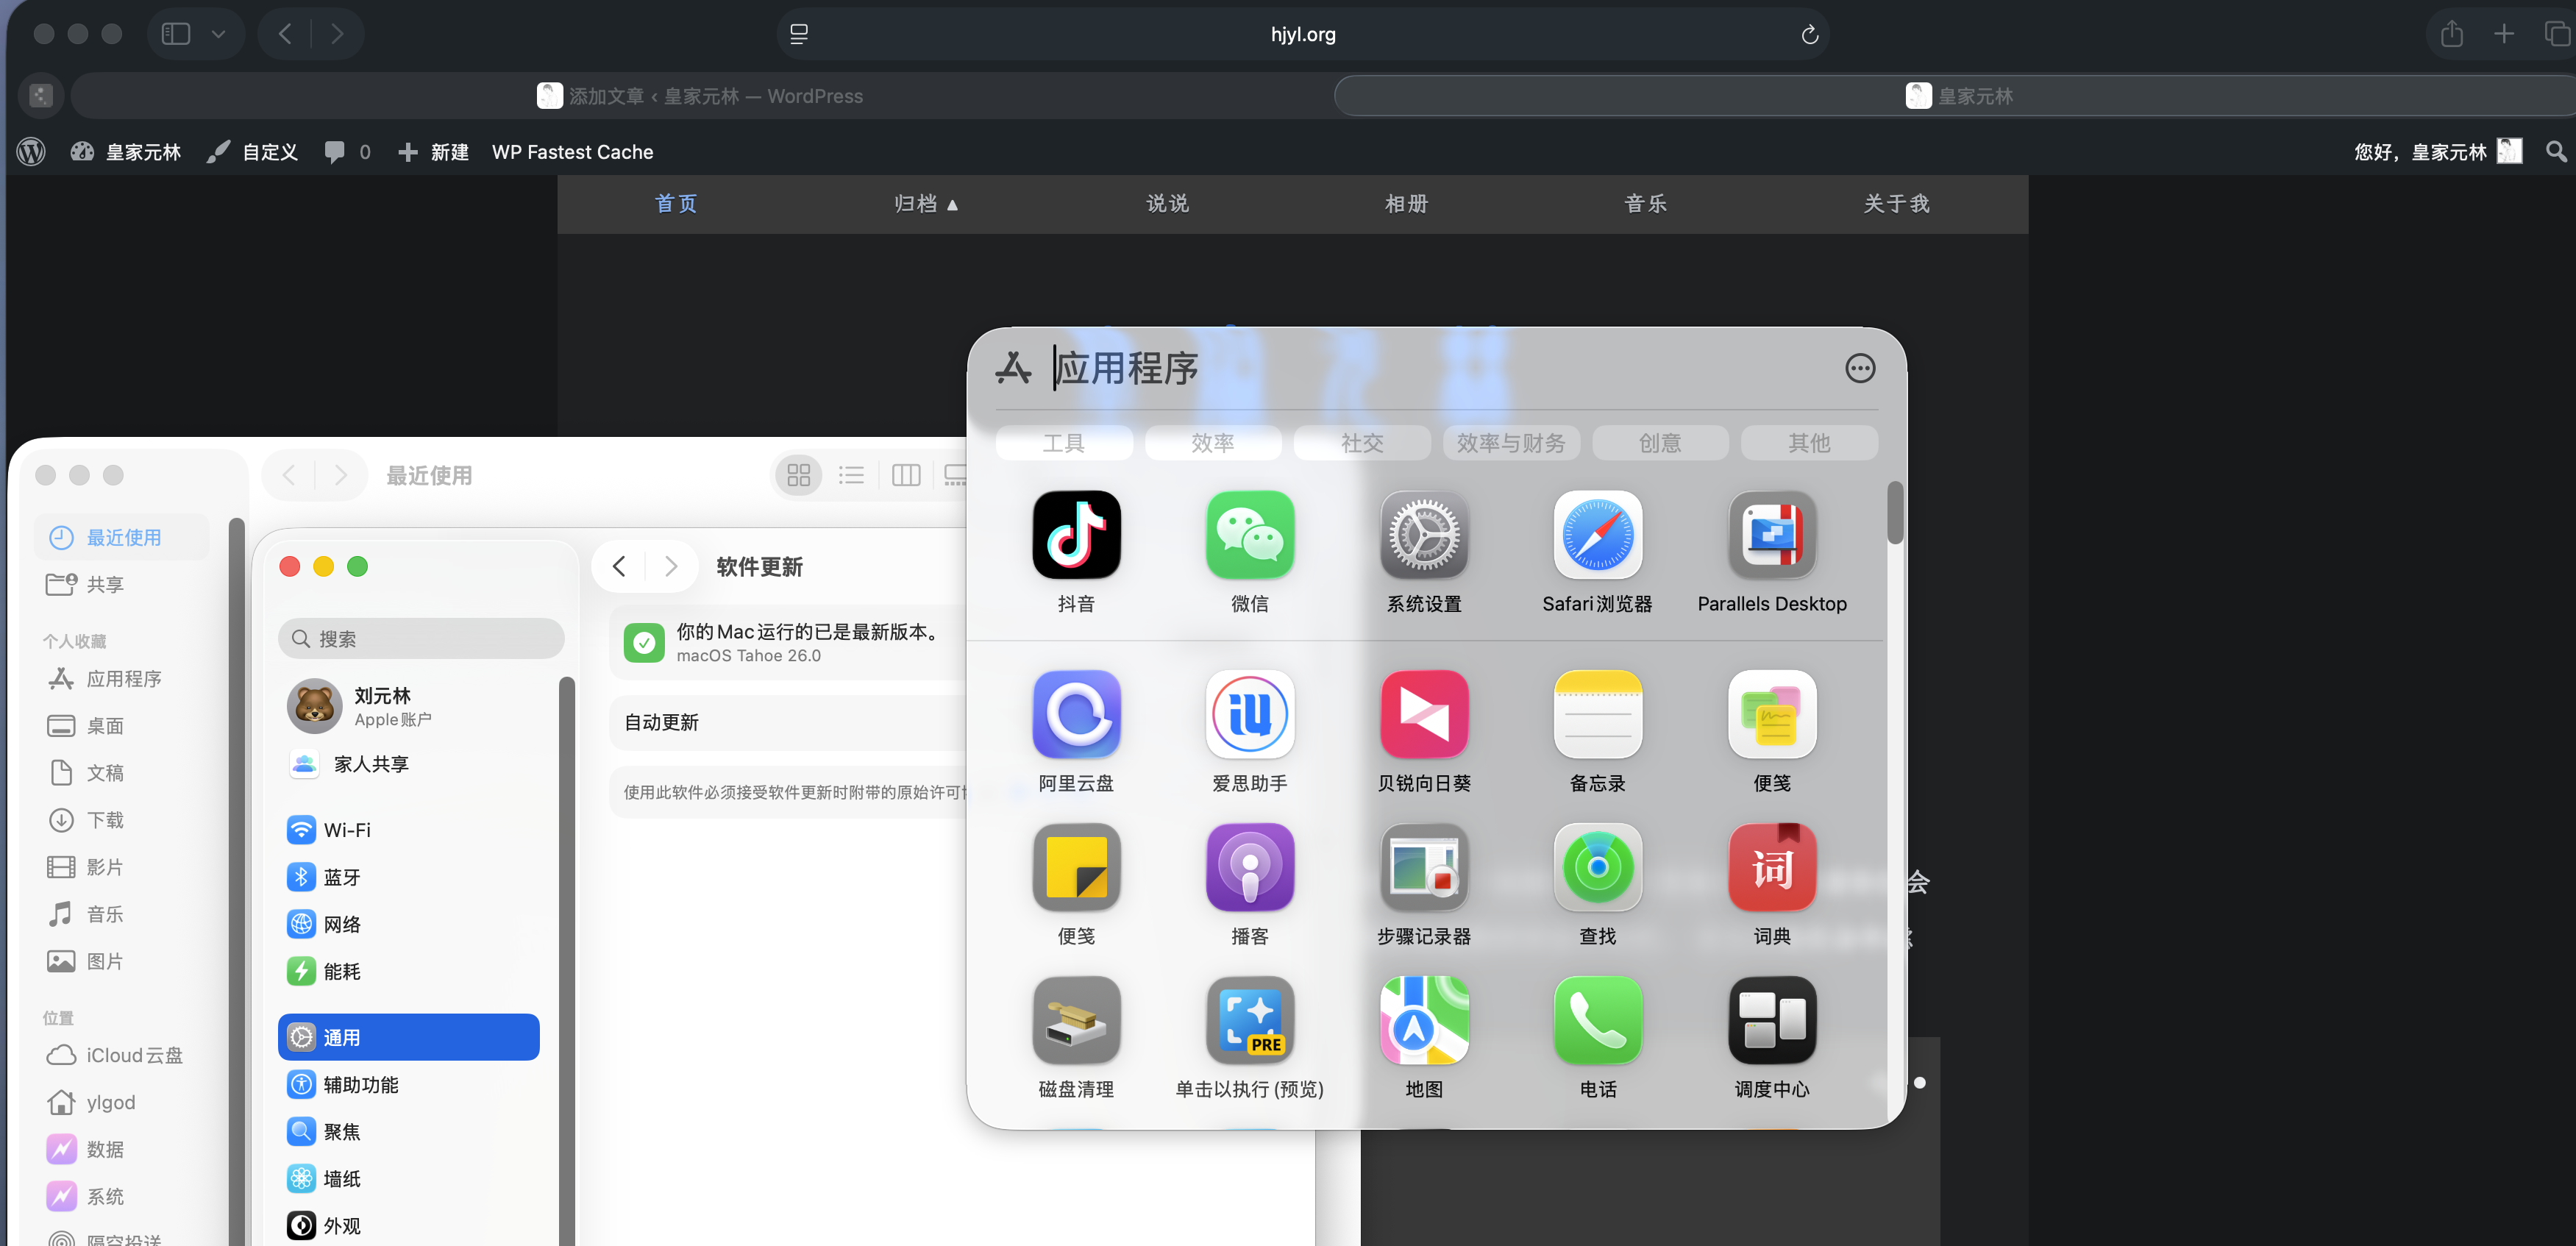Select the 社交 category tab
The image size is (2576, 1246).
[1362, 443]
